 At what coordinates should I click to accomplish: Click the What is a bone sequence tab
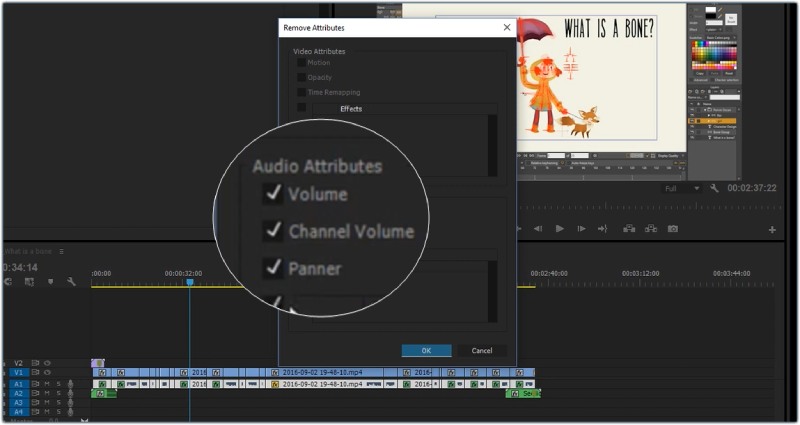[x=29, y=252]
